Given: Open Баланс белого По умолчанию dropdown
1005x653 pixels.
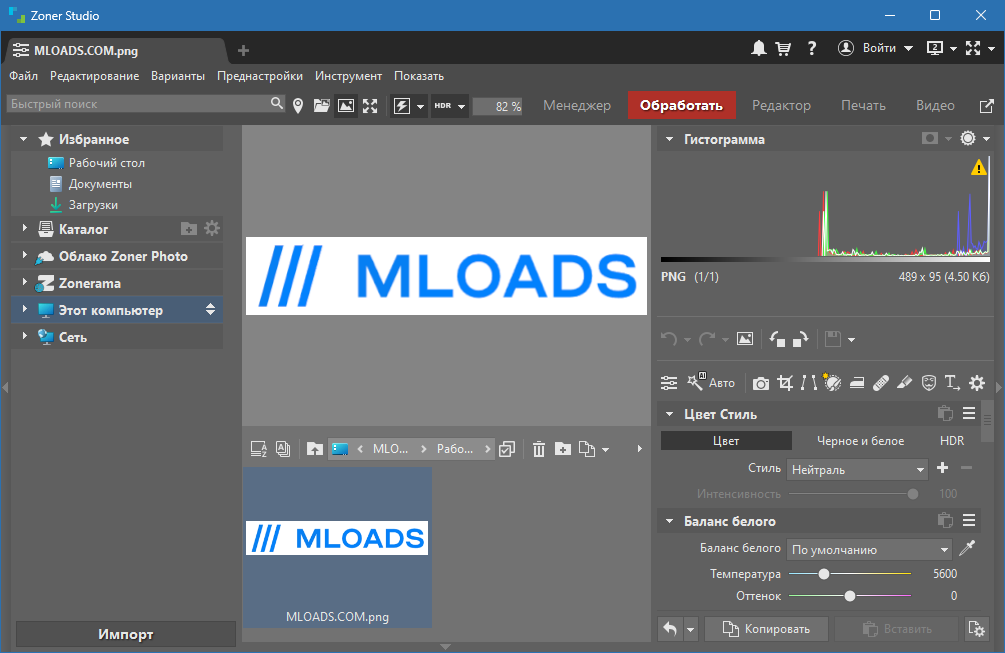Looking at the screenshot, I should tap(870, 550).
